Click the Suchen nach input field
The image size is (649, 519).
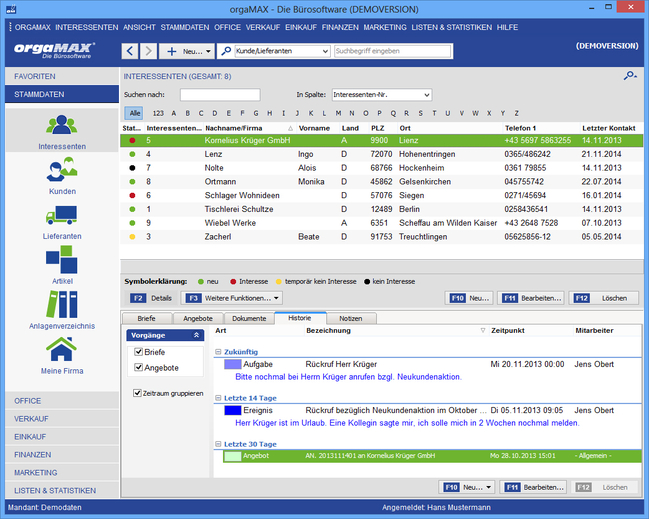[220, 95]
